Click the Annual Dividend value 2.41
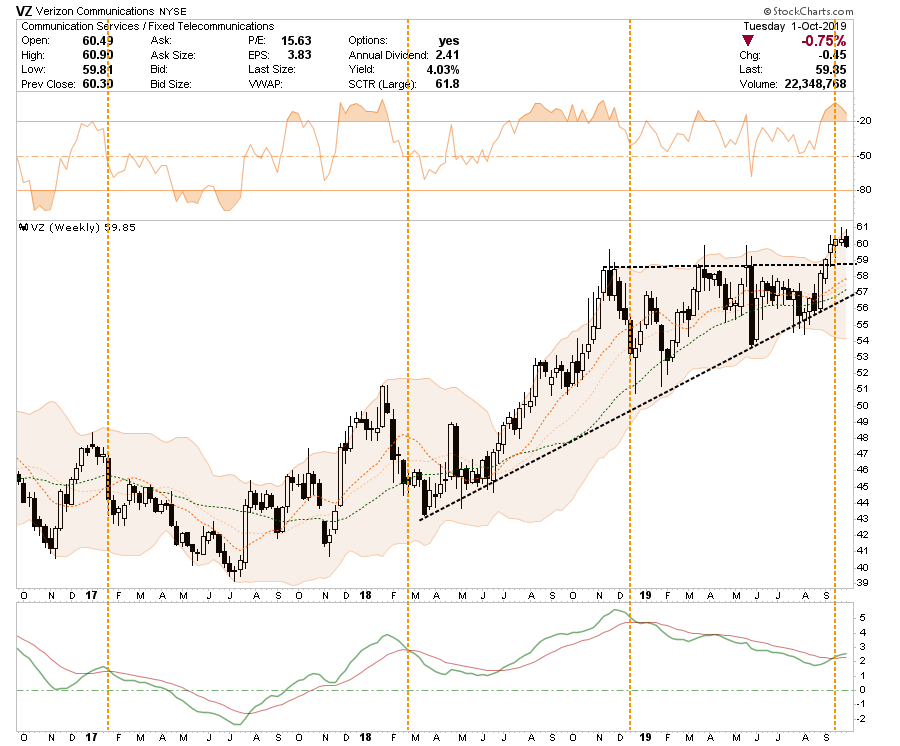This screenshot has height=746, width=900. tap(447, 55)
